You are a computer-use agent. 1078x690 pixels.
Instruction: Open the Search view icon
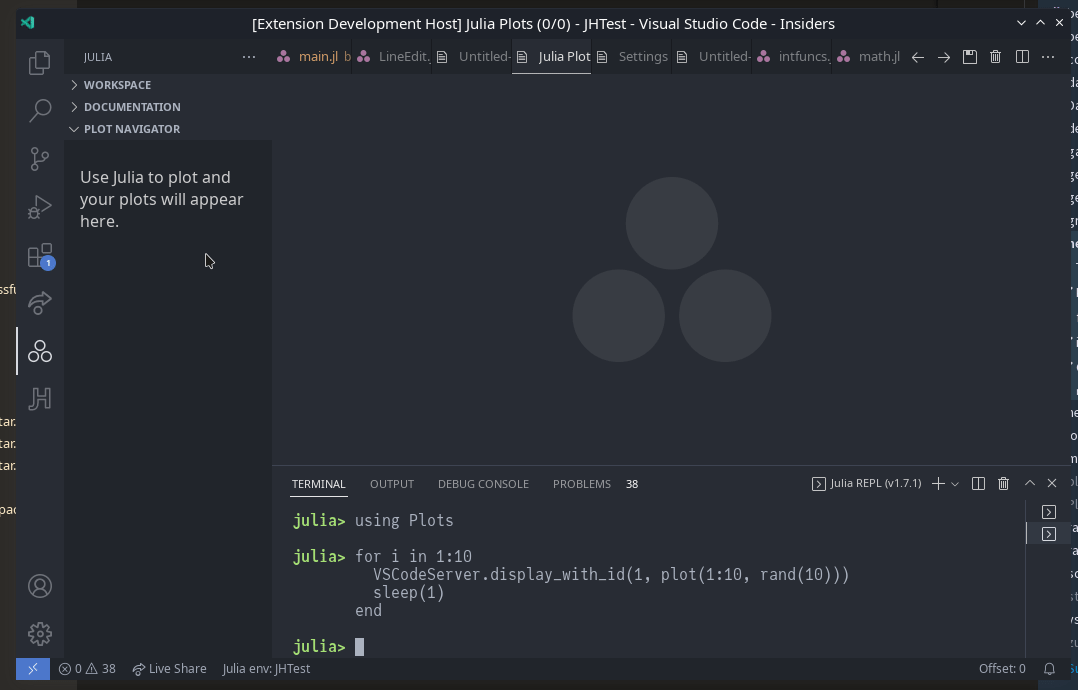[x=40, y=111]
